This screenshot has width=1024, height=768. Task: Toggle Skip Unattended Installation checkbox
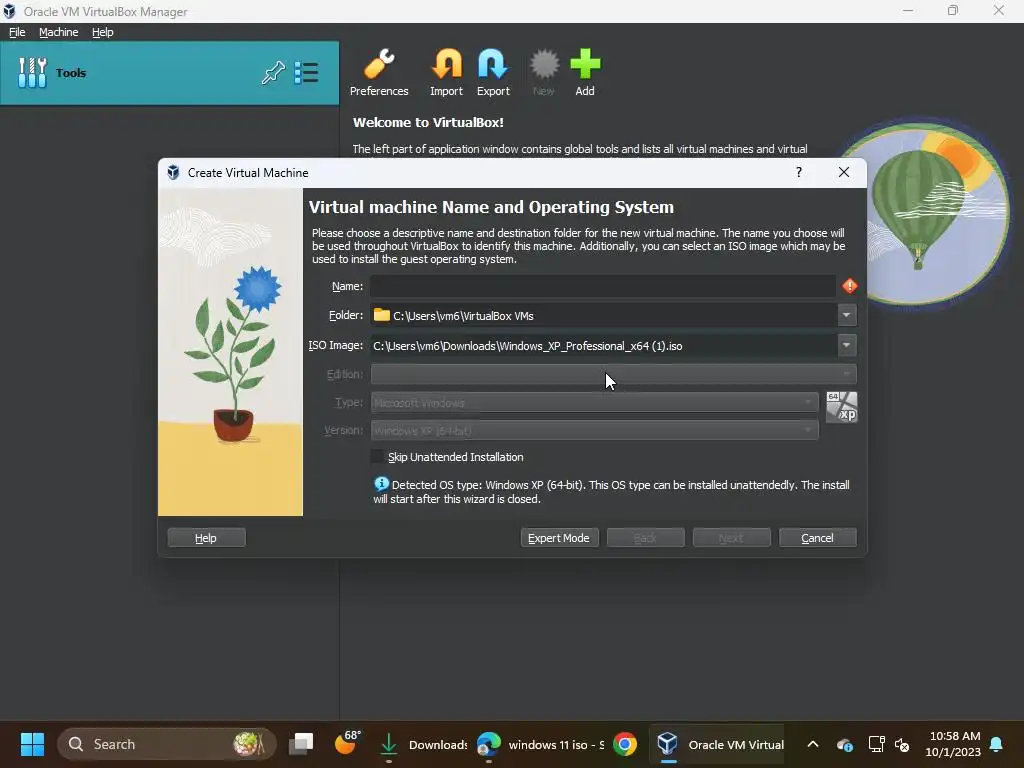coord(377,456)
